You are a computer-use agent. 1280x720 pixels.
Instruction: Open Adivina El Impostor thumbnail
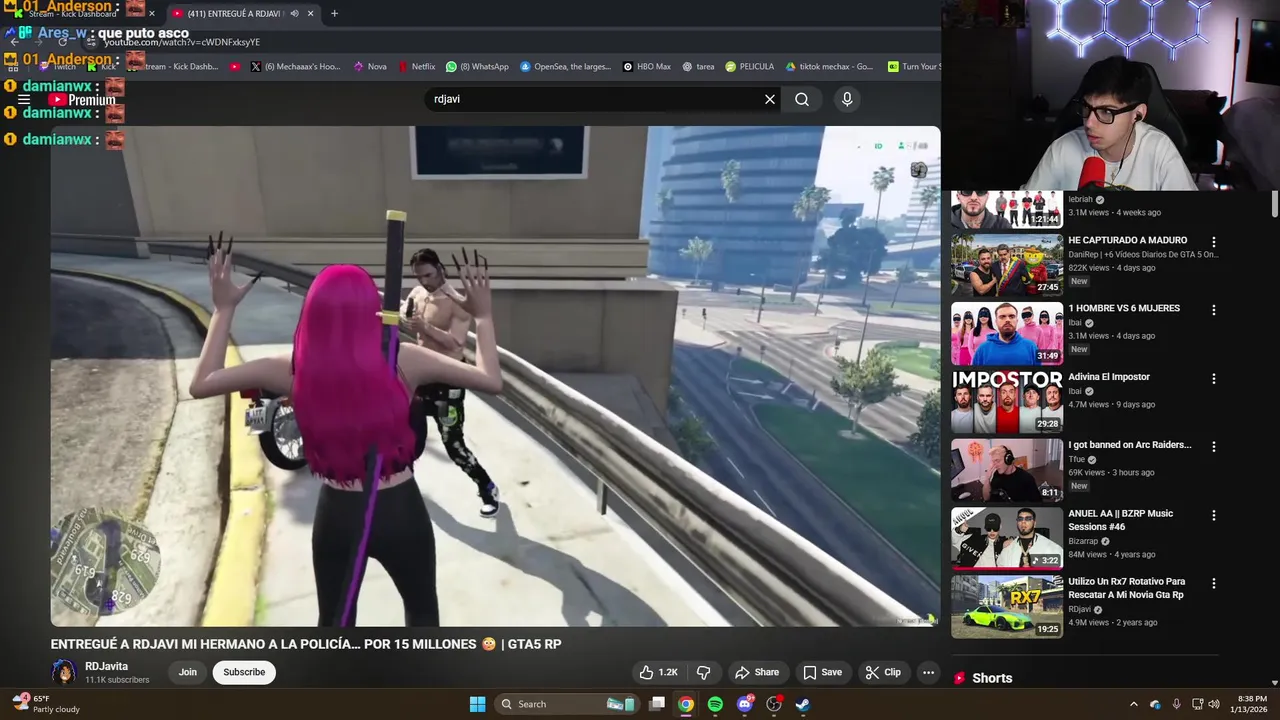tap(1007, 402)
